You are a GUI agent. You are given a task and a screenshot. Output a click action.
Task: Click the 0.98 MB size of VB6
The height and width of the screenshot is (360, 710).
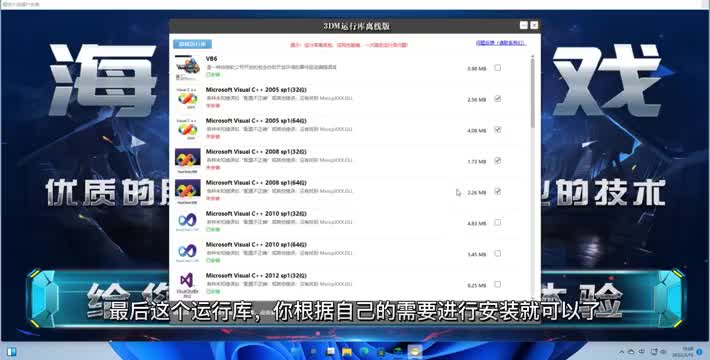point(476,69)
